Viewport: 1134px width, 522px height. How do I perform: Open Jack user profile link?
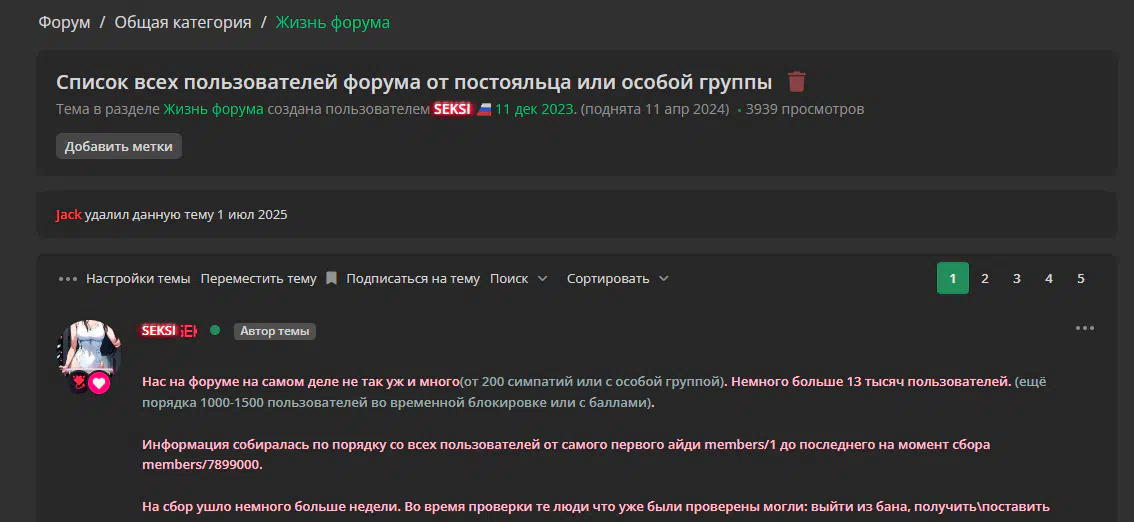(69, 215)
